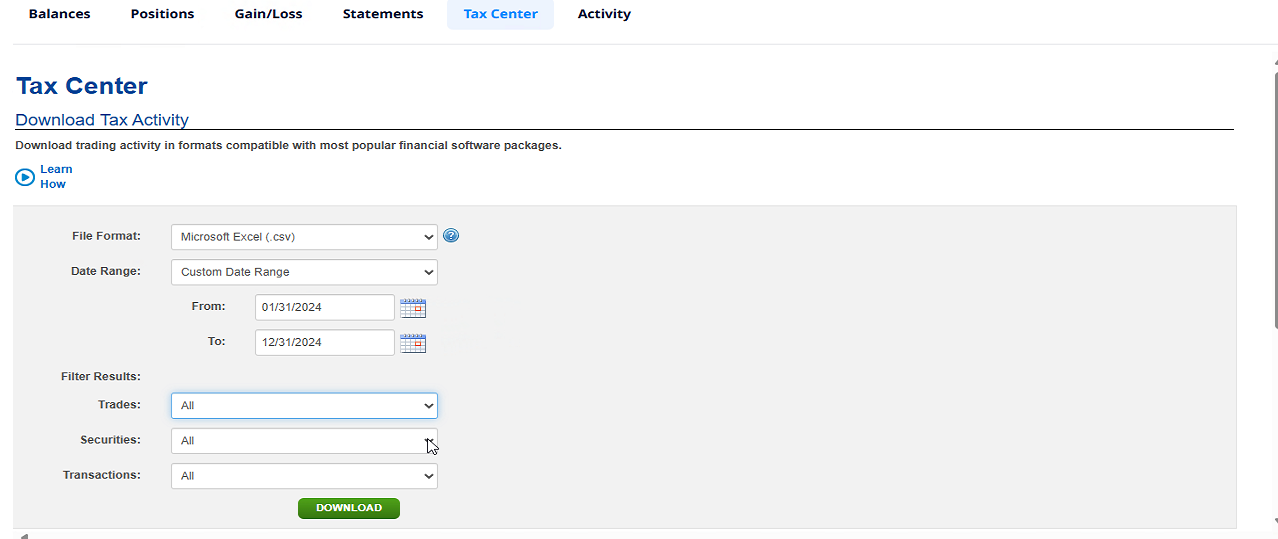Expand the Trades filter dropdown
This screenshot has height=539, width=1278.
(304, 406)
